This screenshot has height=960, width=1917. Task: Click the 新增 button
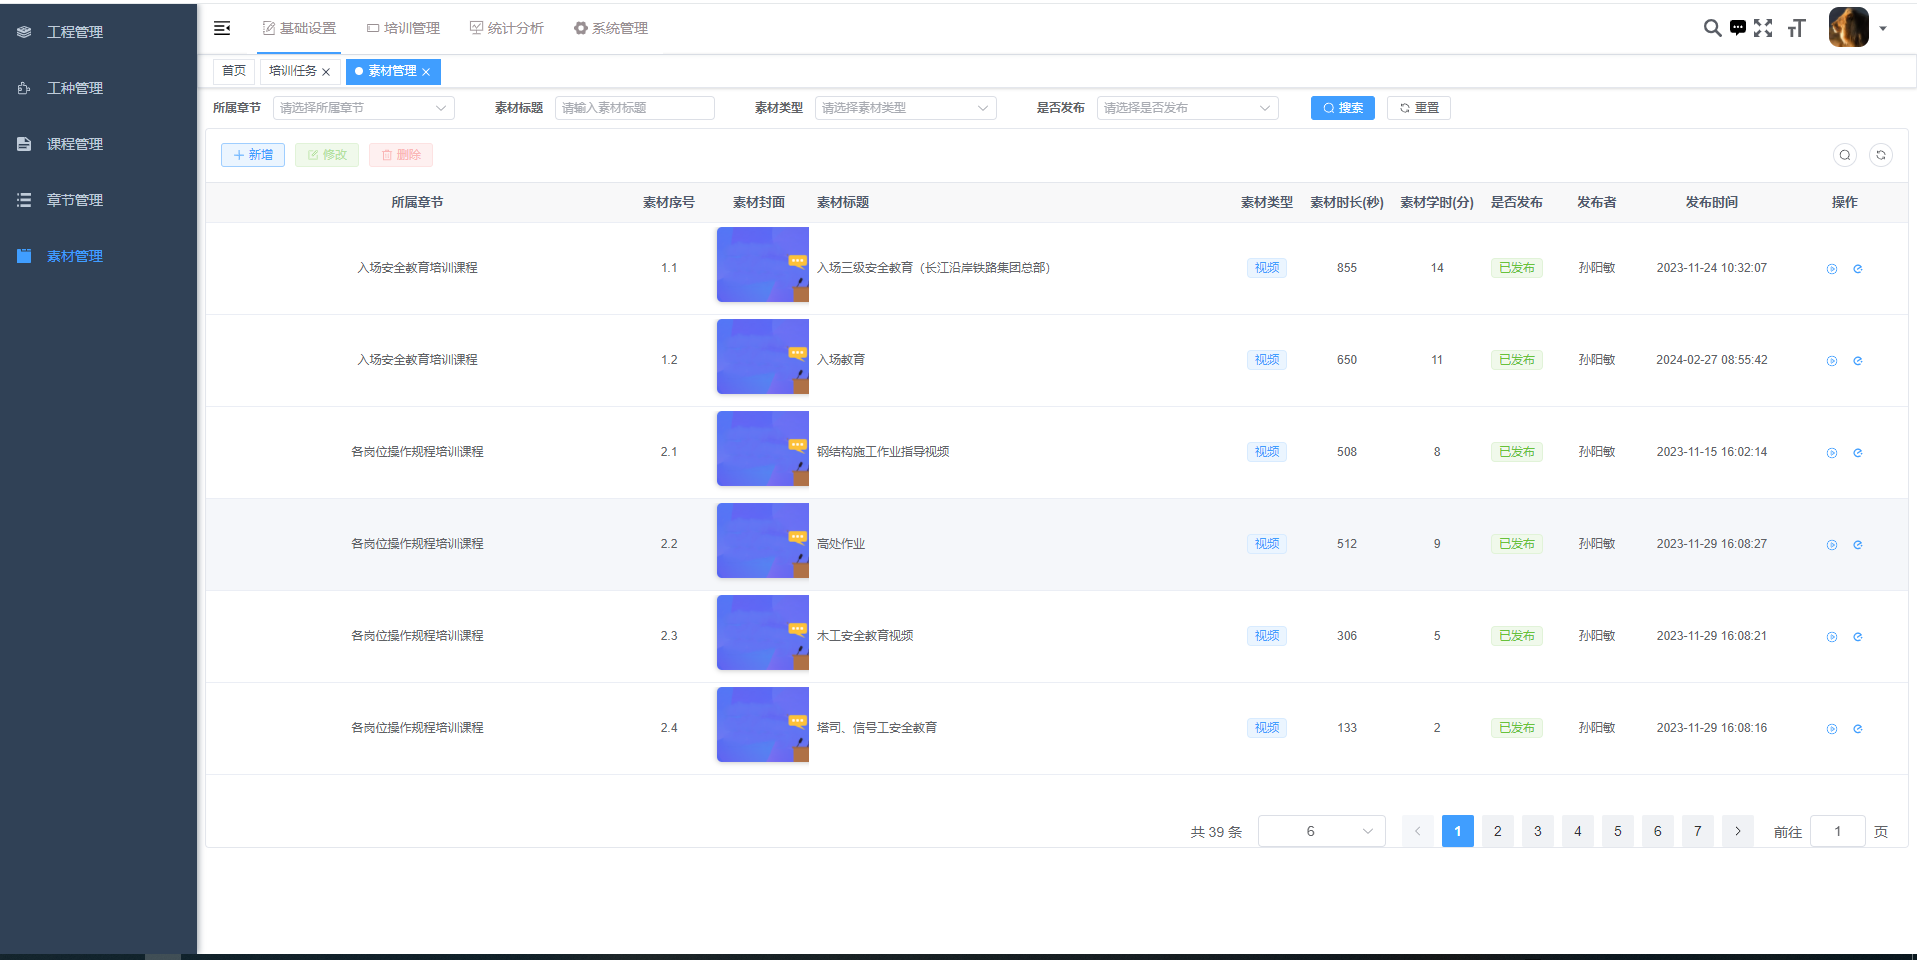point(253,155)
